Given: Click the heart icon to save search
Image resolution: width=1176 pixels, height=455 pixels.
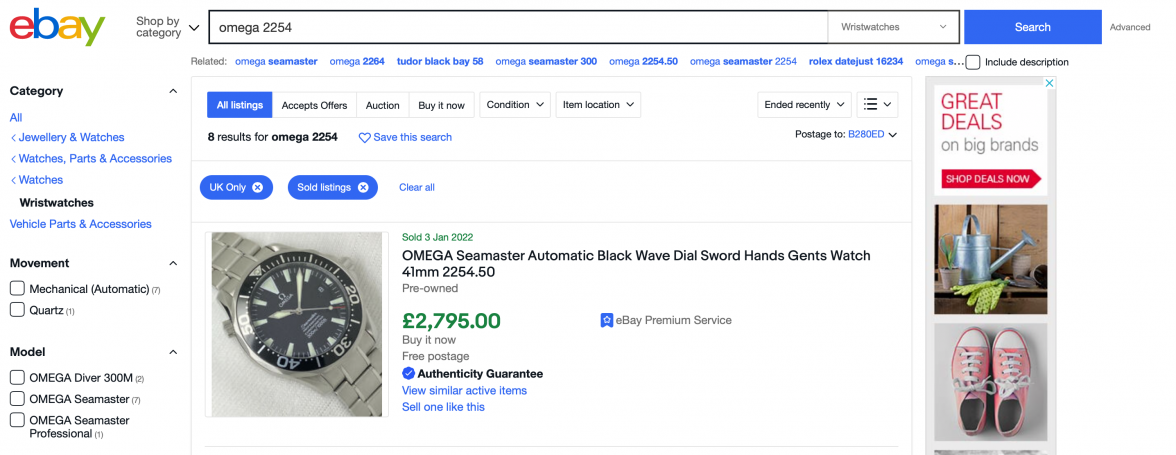Looking at the screenshot, I should tap(364, 137).
